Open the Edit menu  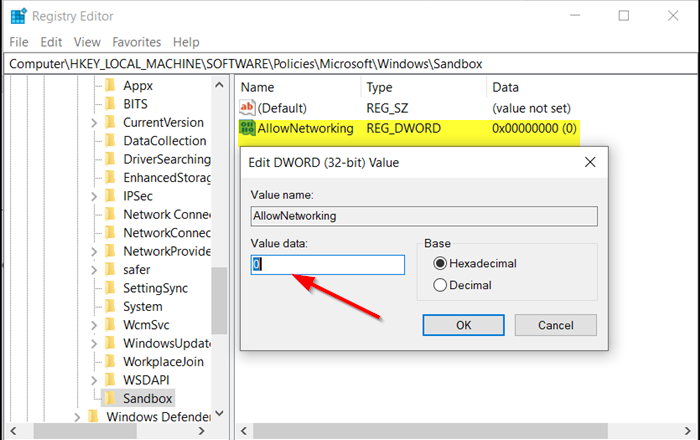tap(51, 42)
